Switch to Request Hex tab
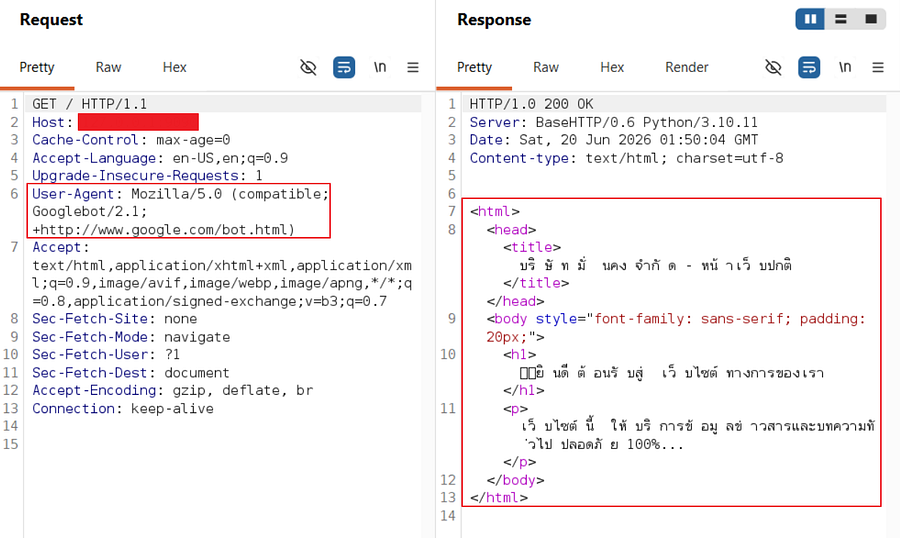This screenshot has width=900, height=538. click(x=174, y=67)
